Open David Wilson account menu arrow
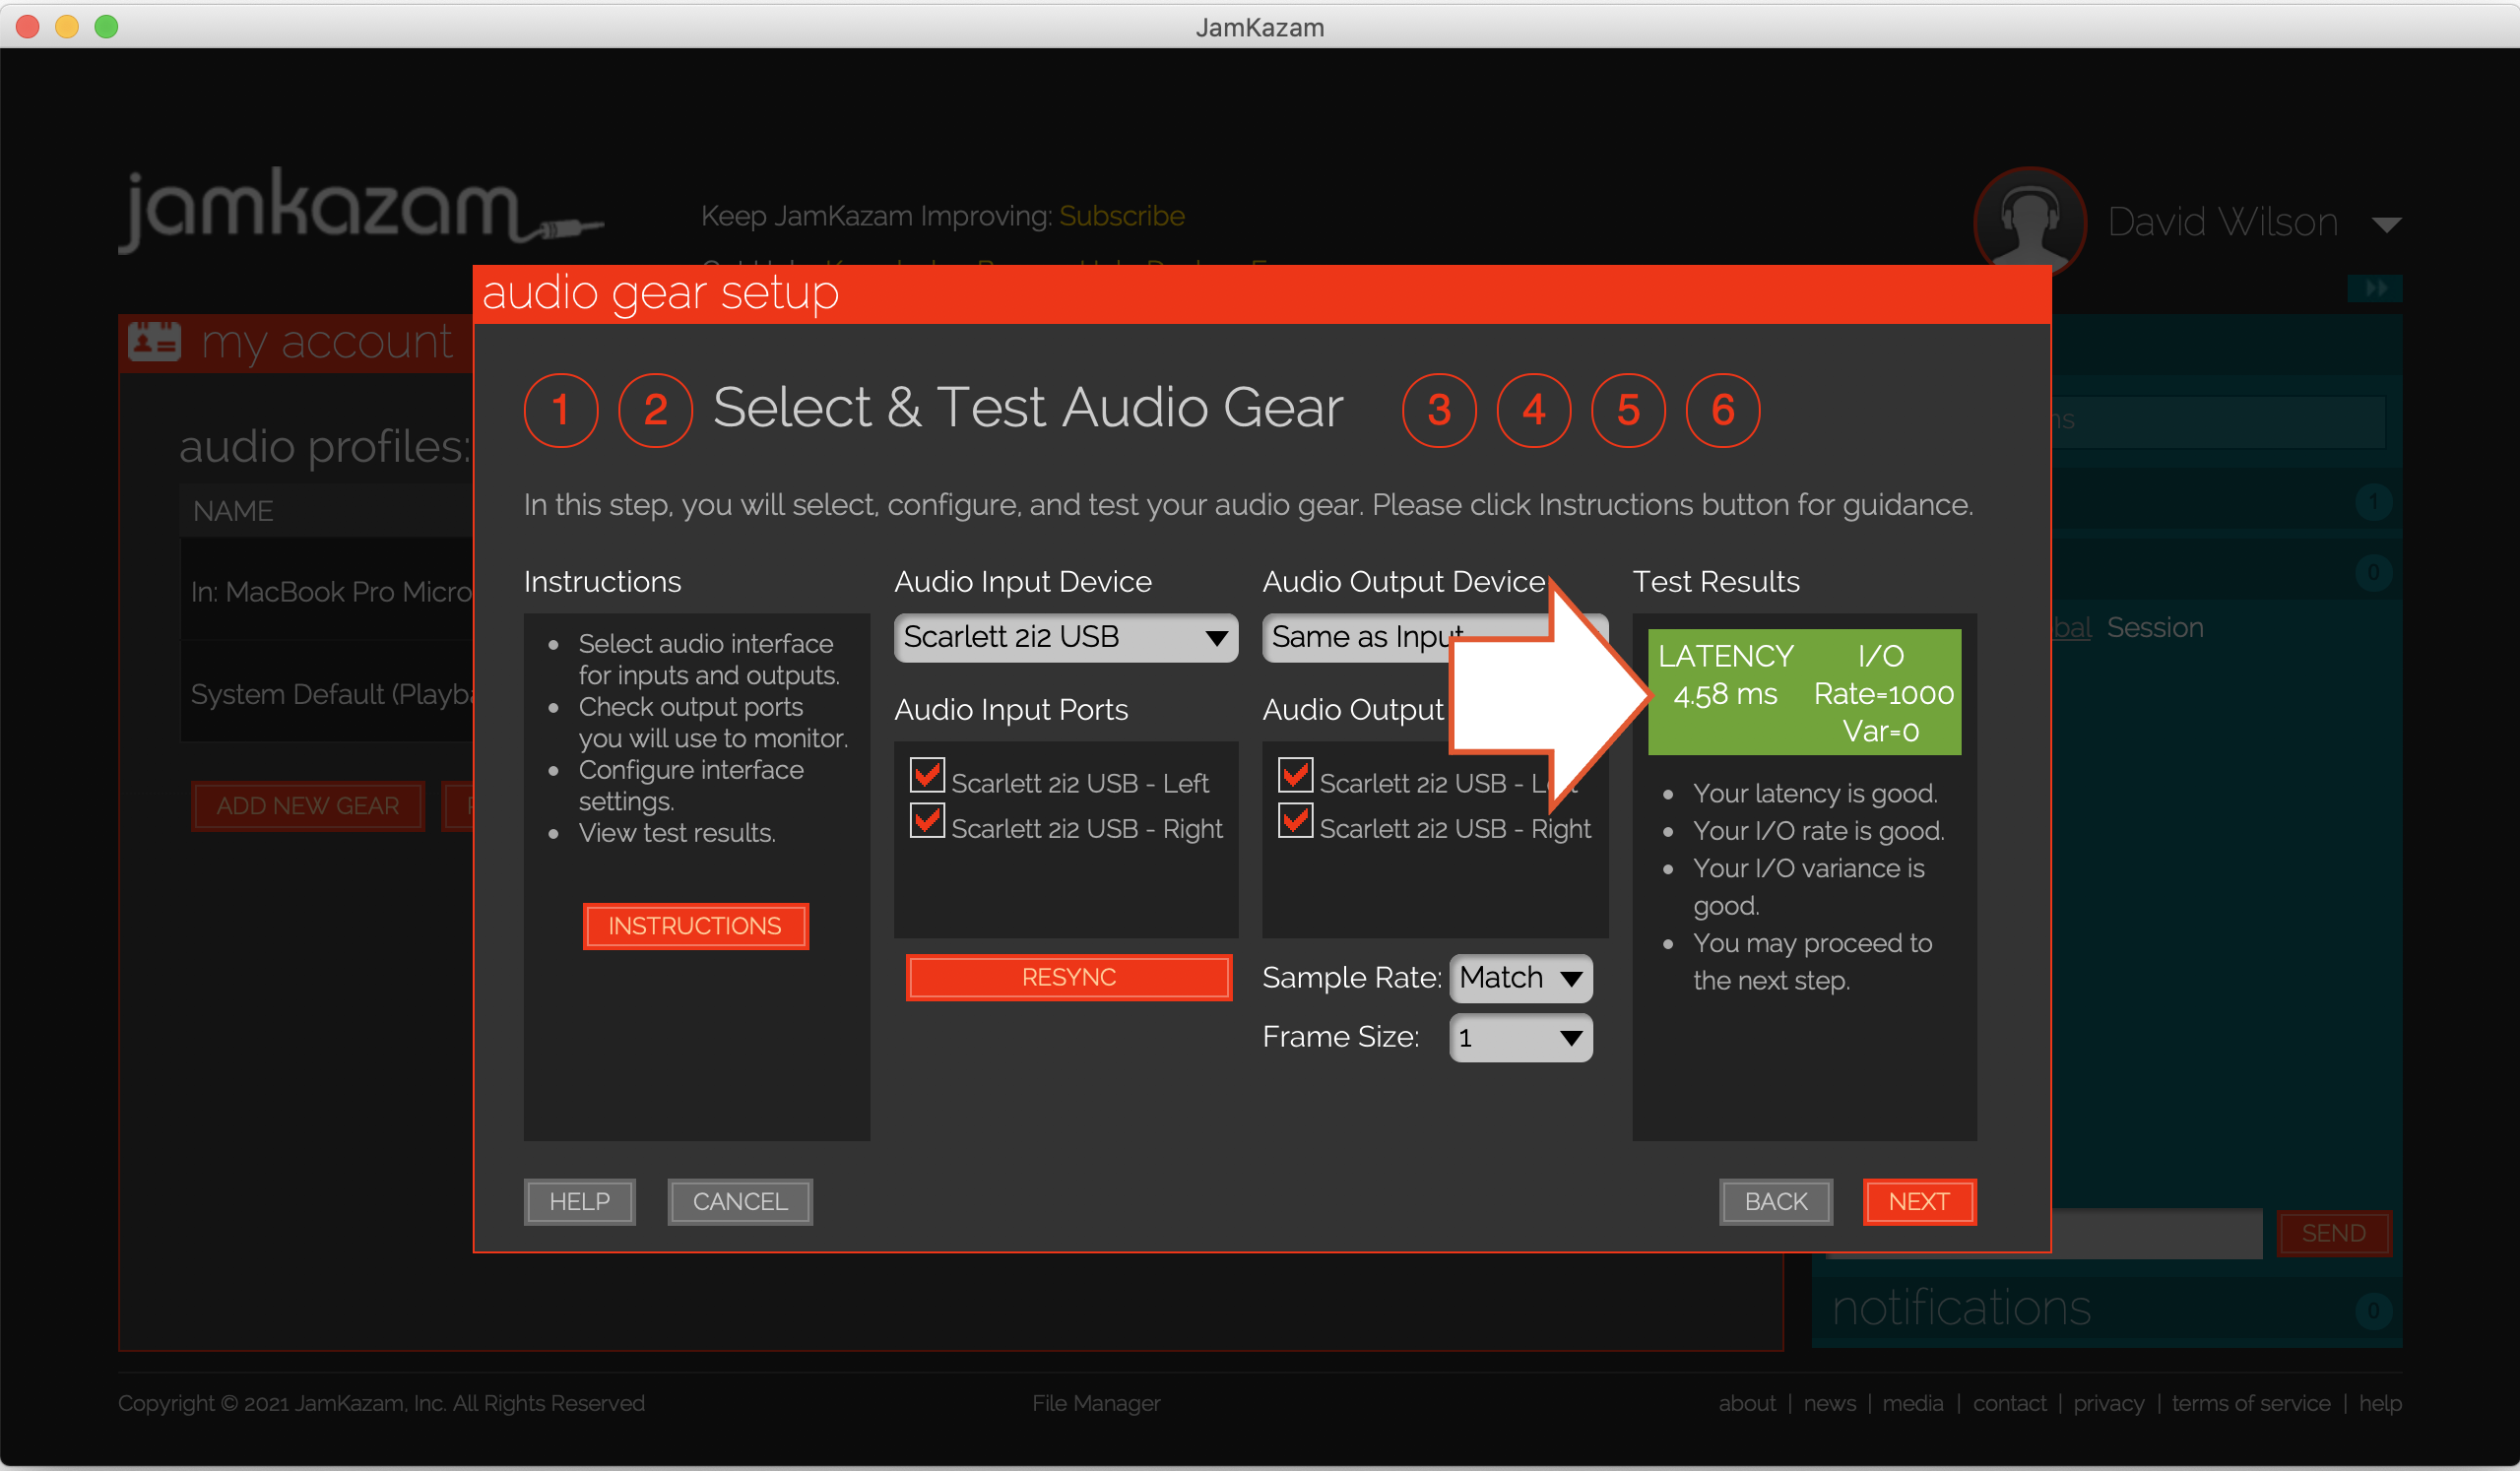 coord(2387,225)
